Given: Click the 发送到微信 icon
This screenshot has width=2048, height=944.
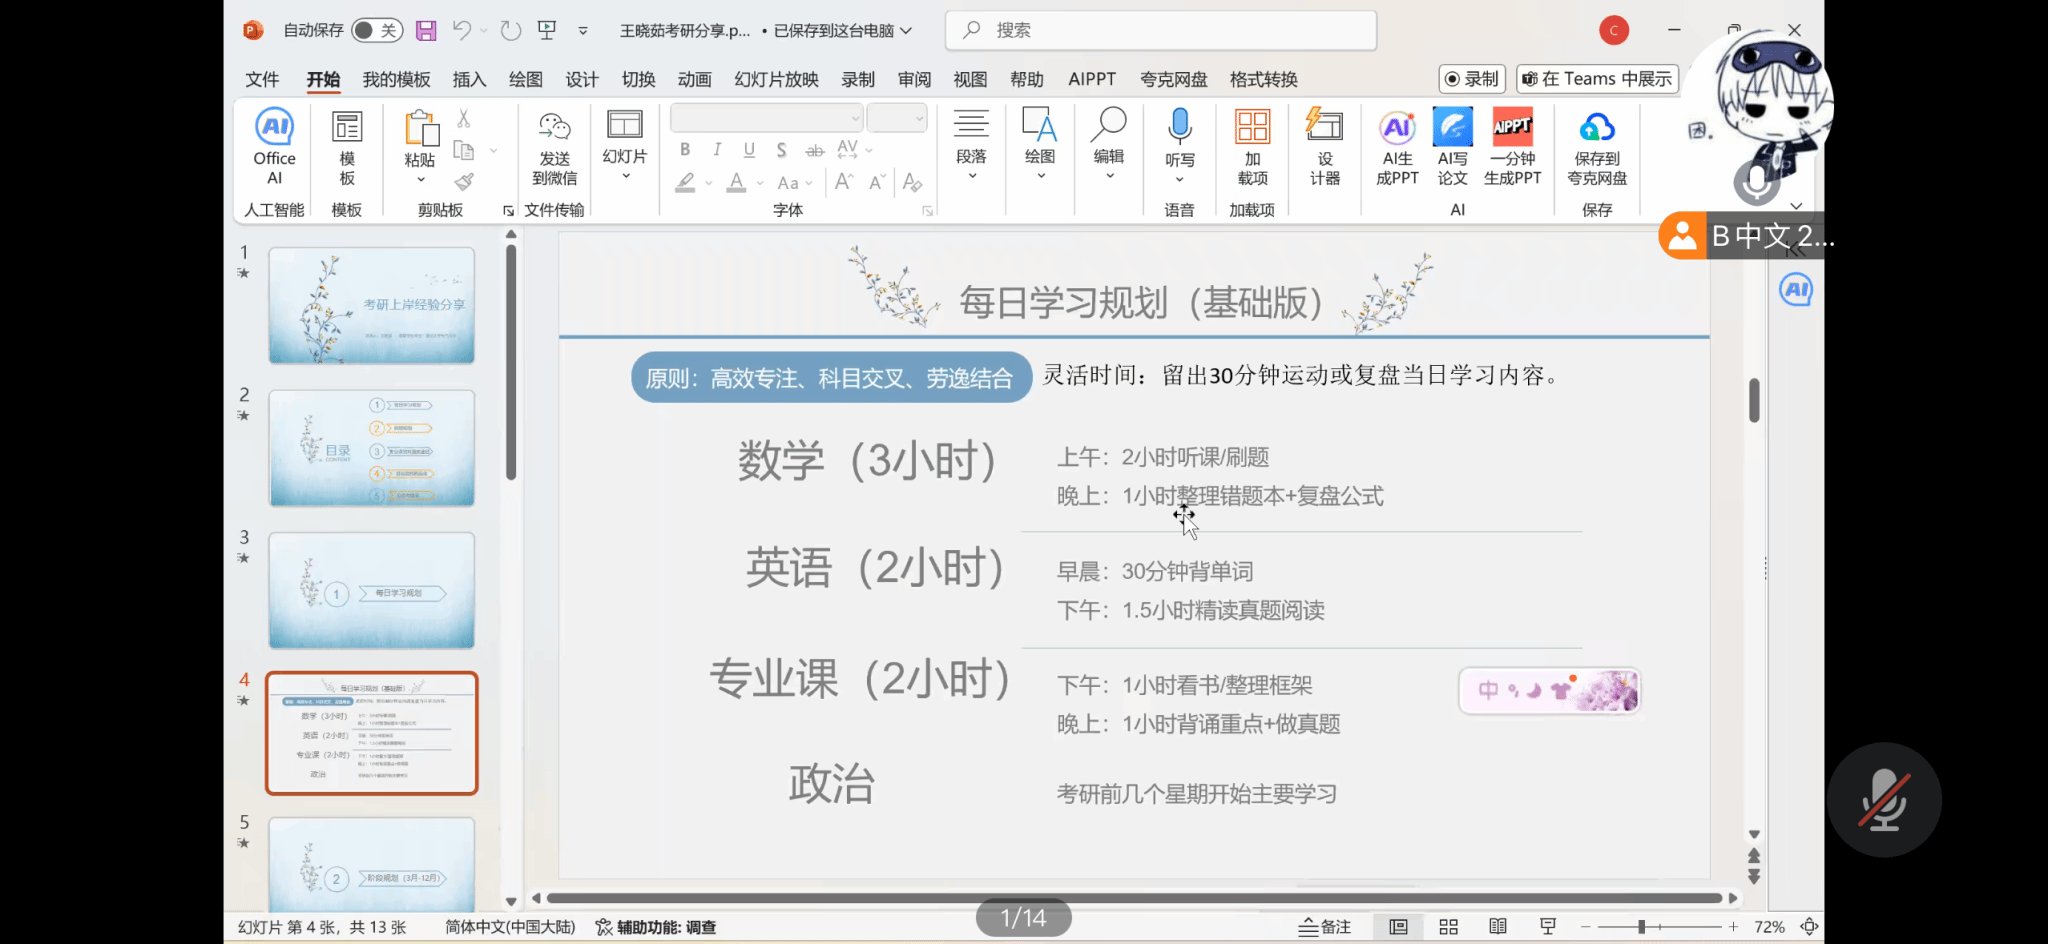Looking at the screenshot, I should pyautogui.click(x=554, y=128).
